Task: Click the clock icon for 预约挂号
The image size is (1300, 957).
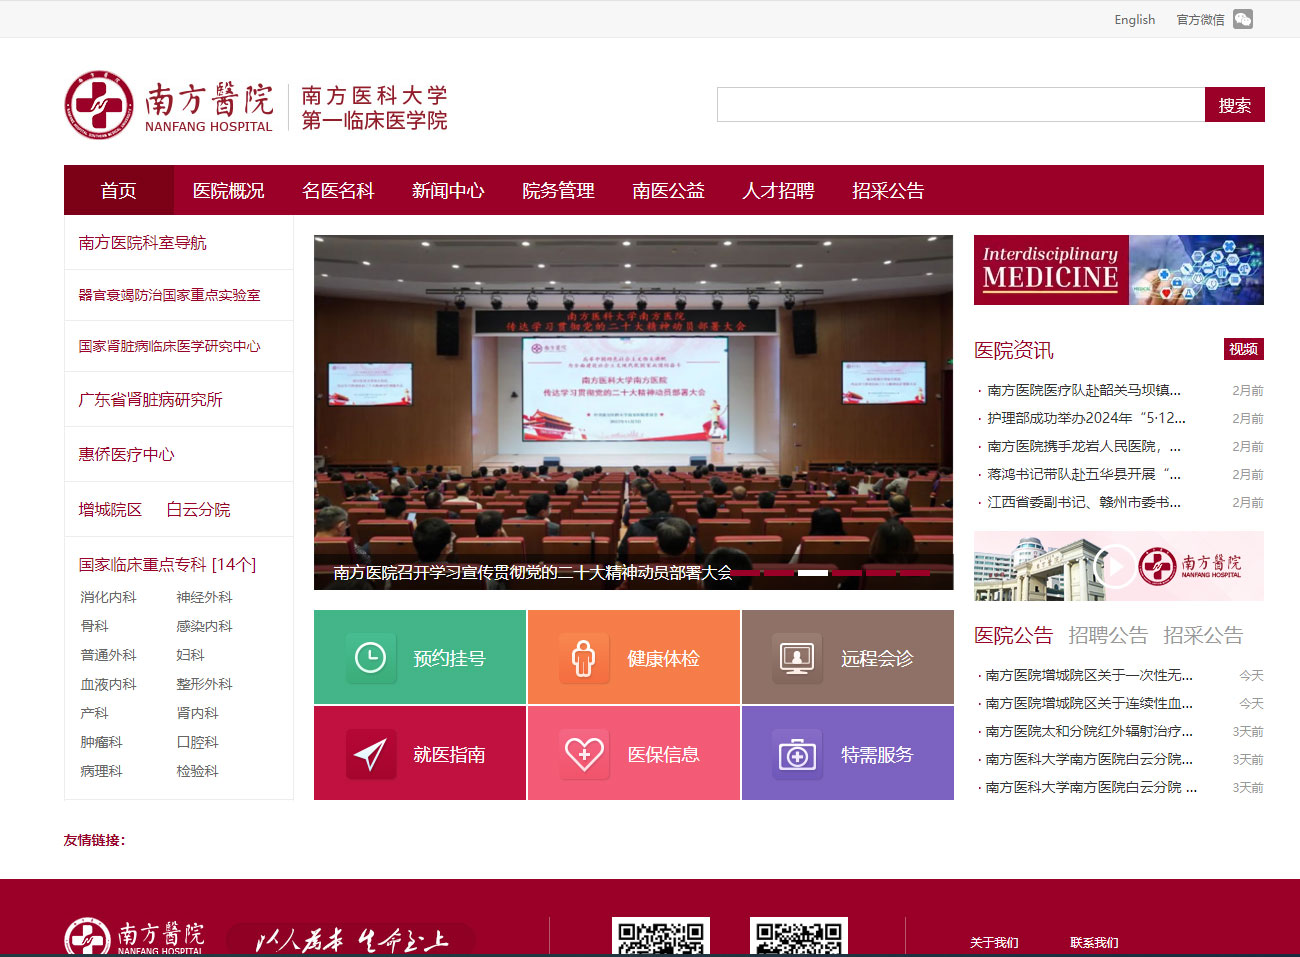Action: (370, 658)
